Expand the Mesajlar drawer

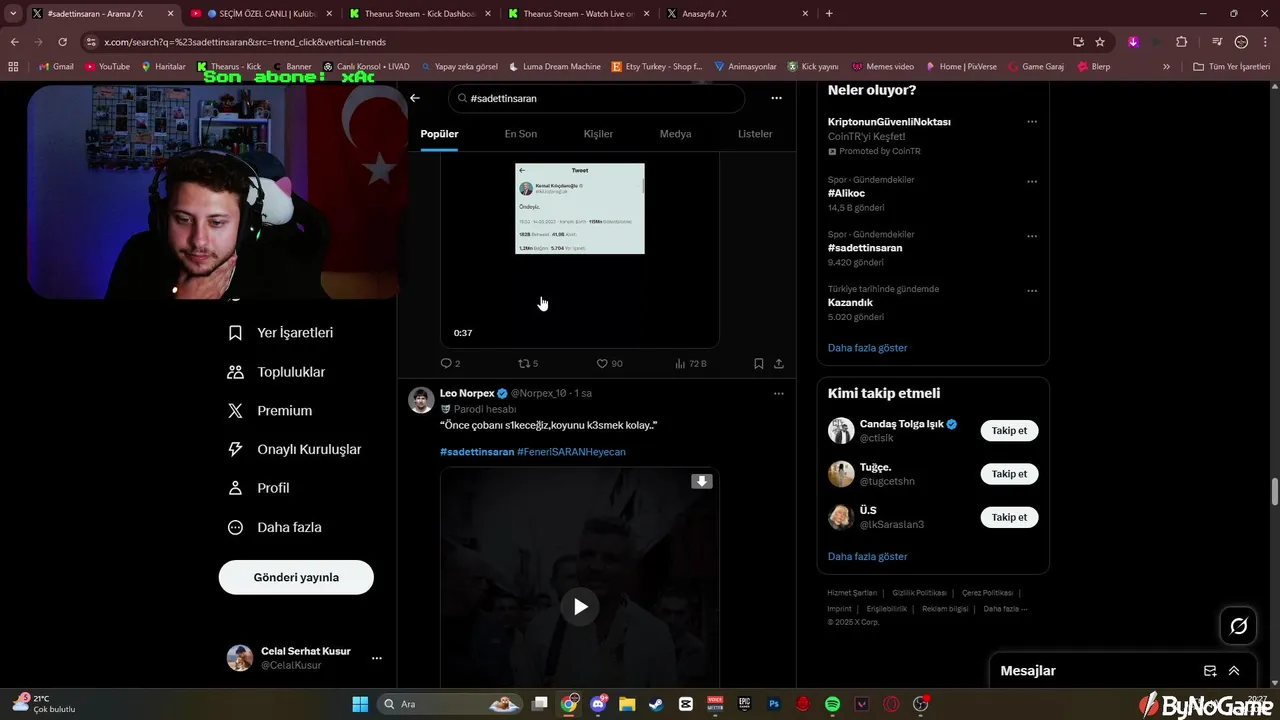[1234, 671]
